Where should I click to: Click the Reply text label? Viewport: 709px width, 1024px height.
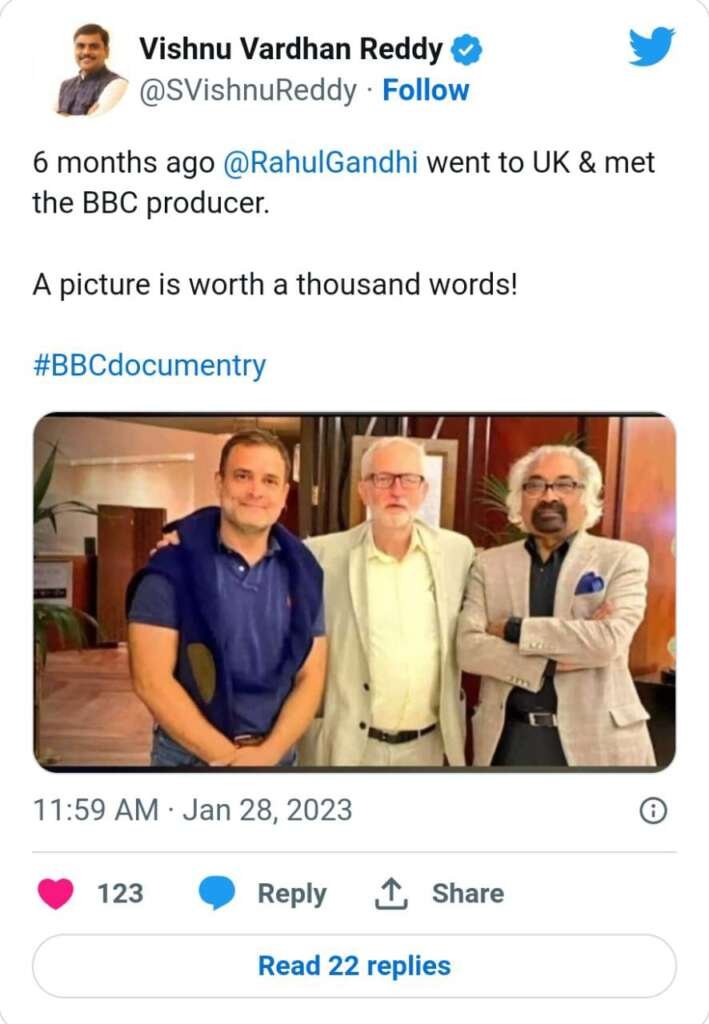click(x=292, y=893)
